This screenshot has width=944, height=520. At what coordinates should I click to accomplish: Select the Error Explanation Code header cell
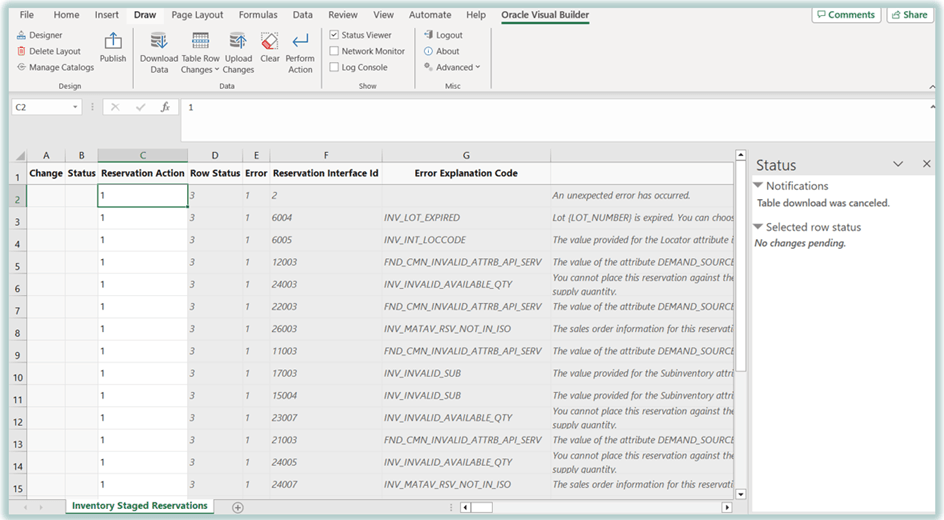(x=466, y=173)
